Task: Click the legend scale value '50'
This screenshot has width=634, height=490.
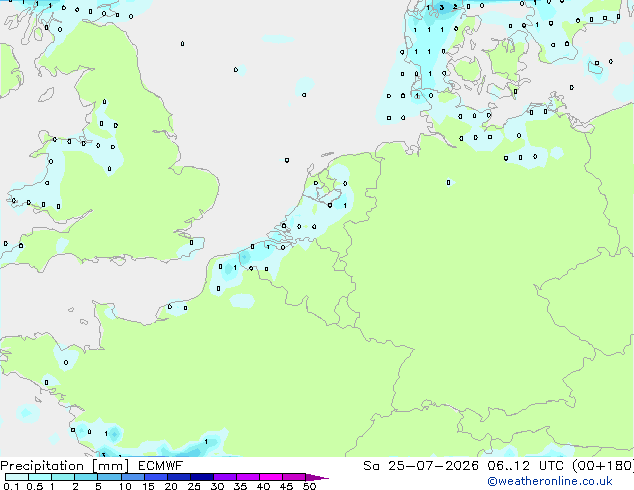Action: [x=309, y=486]
